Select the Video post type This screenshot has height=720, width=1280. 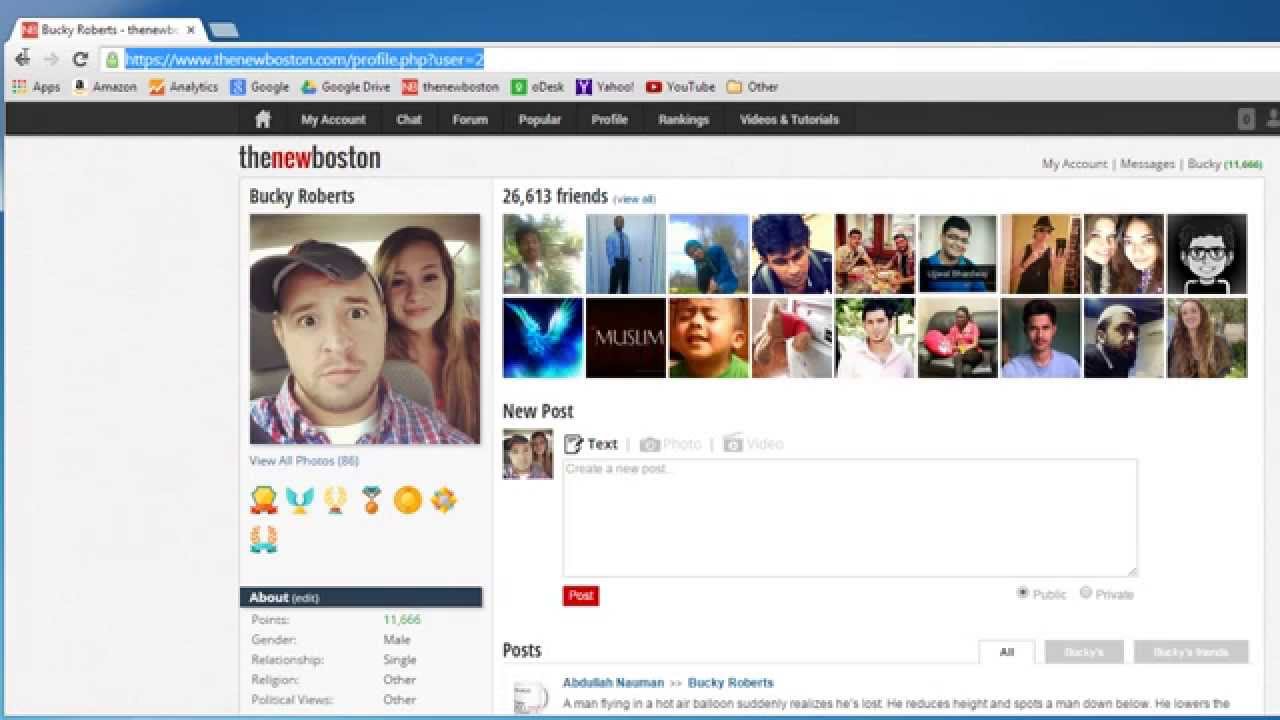[754, 444]
